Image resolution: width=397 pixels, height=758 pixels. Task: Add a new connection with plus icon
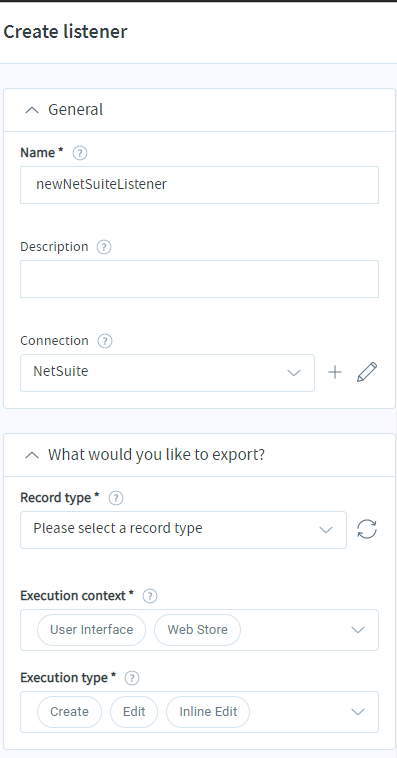point(335,372)
